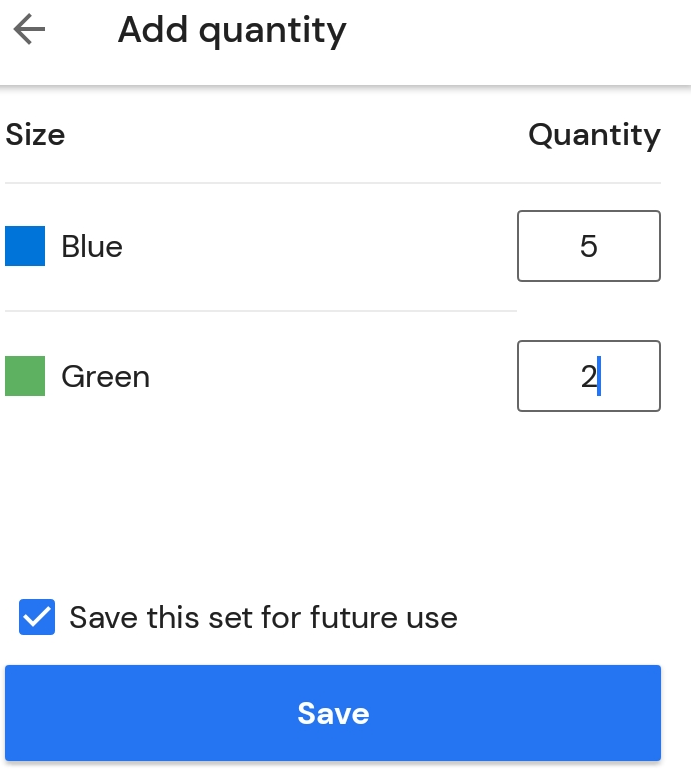Click the blue color square icon
Image resolution: width=691 pixels, height=775 pixels.
tap(25, 246)
